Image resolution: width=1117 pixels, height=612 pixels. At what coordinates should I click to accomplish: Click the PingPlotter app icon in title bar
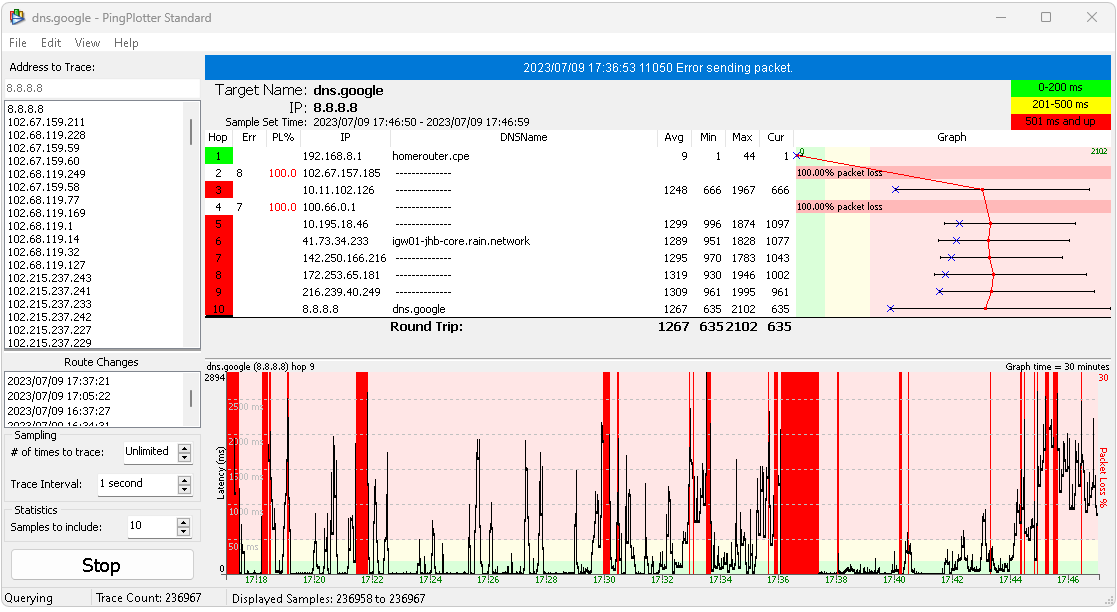click(17, 17)
